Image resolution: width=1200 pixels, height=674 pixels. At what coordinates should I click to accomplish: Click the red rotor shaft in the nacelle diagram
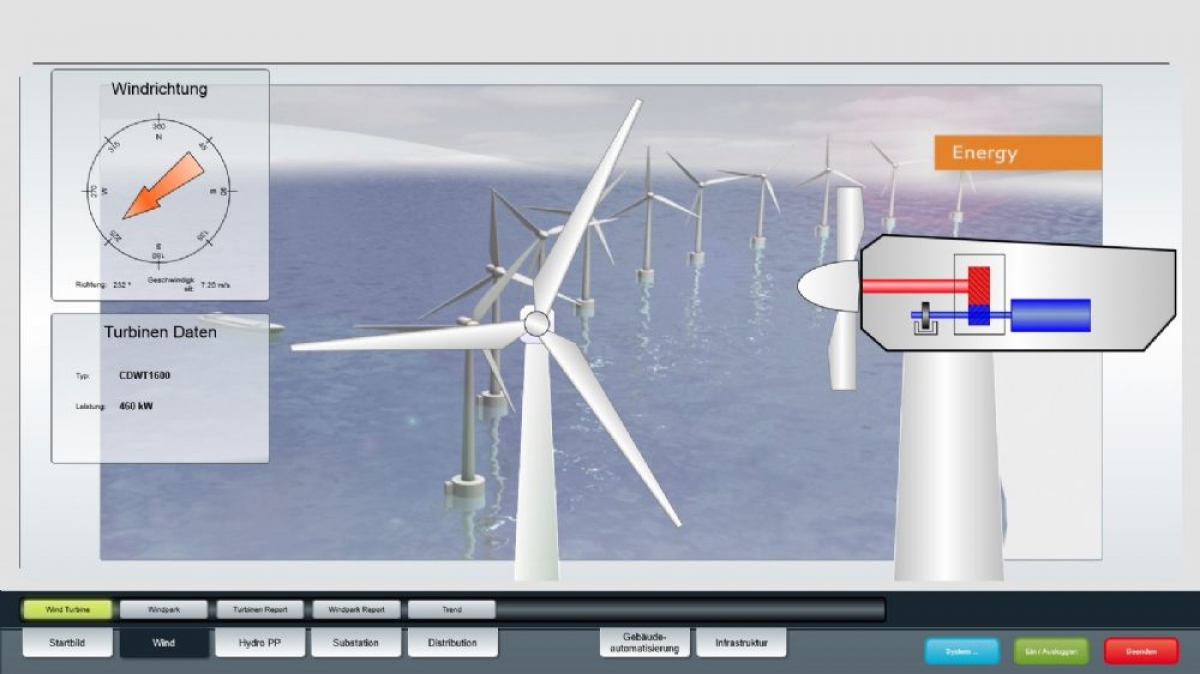915,286
